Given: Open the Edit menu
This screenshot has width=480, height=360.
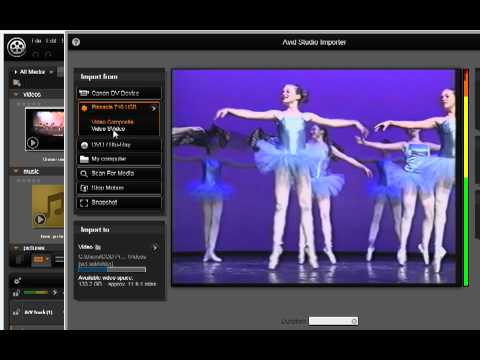Looking at the screenshot, I should 51,41.
